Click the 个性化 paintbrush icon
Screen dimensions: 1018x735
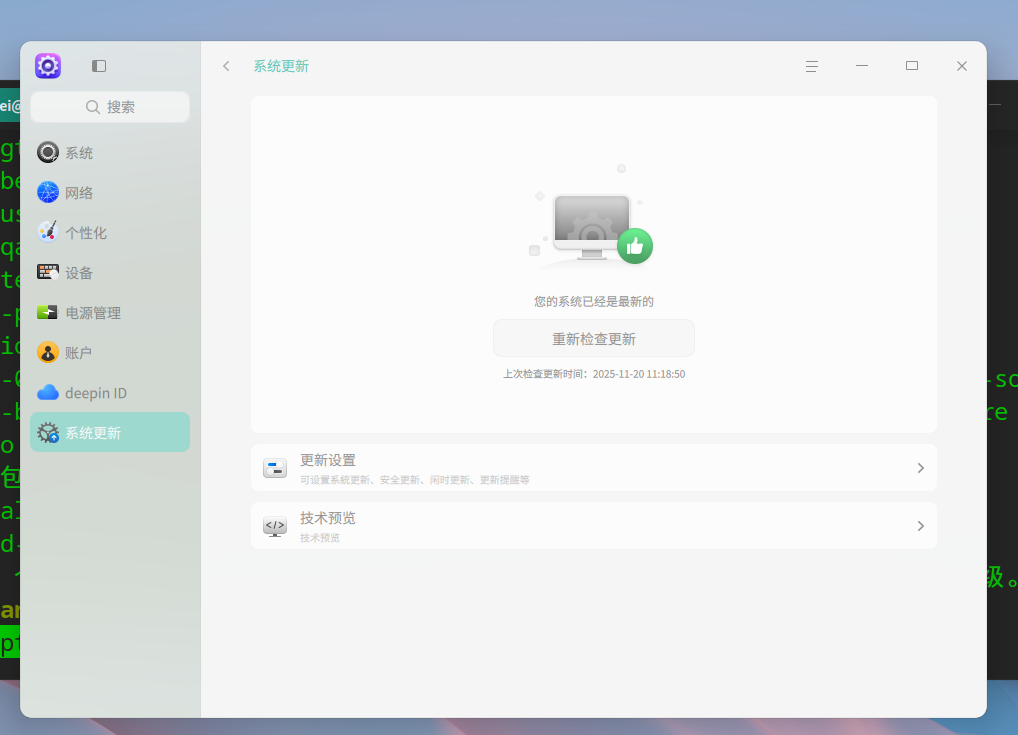click(47, 232)
